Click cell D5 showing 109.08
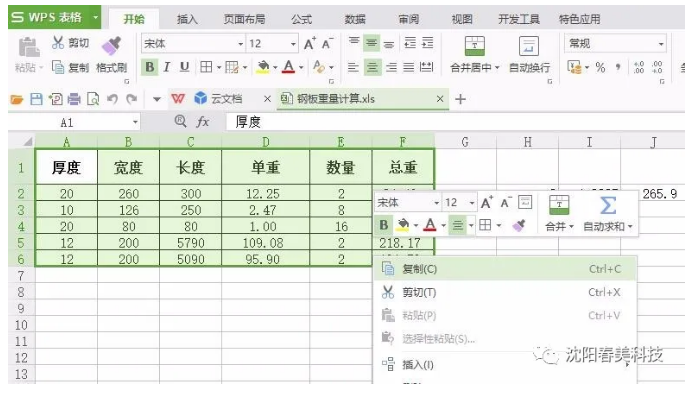Image resolution: width=692 pixels, height=394 pixels. point(265,243)
